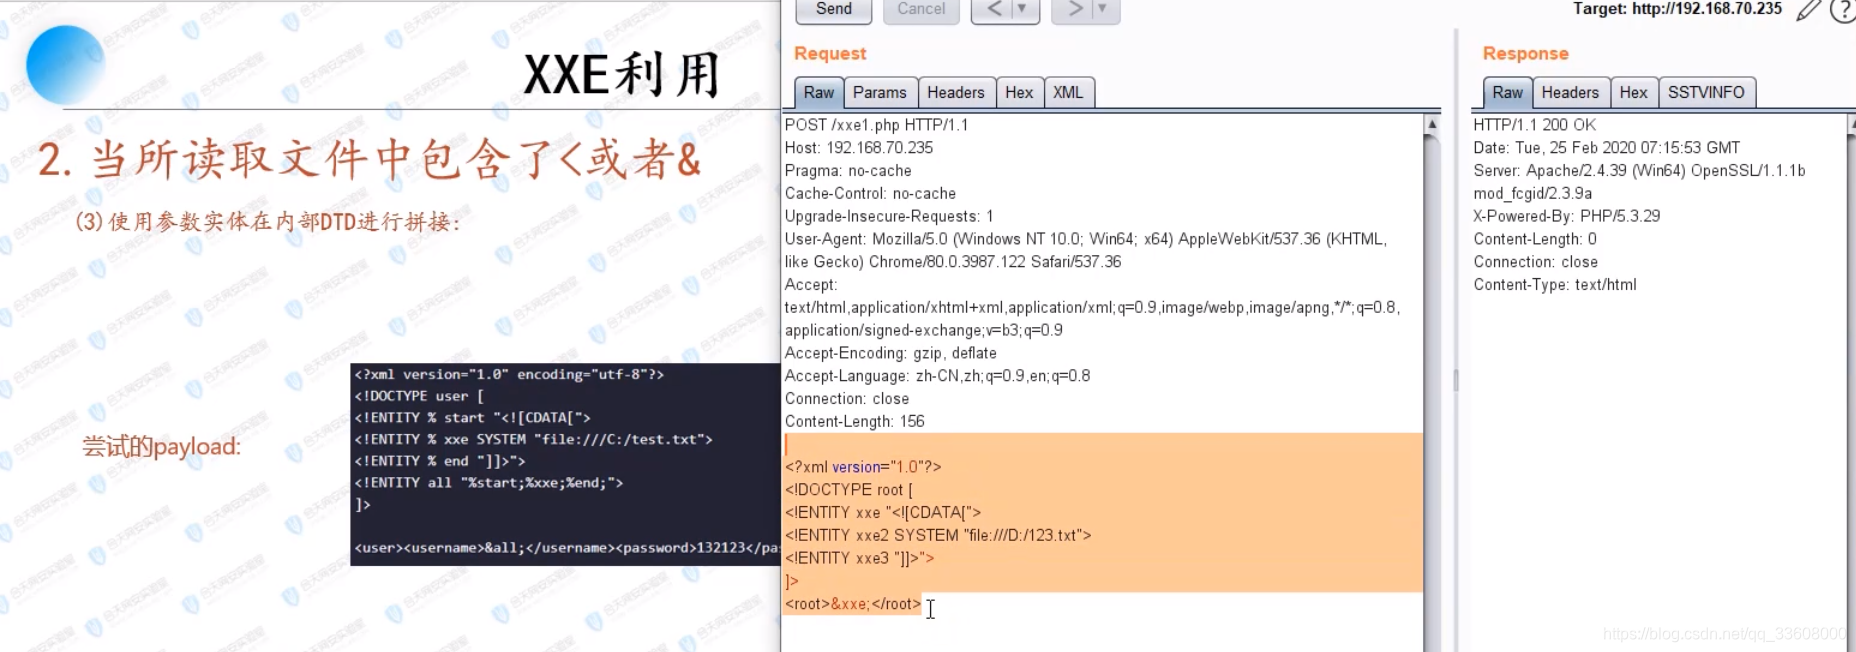Click the Pragma: no-cache line
The height and width of the screenshot is (652, 1856).
point(848,171)
